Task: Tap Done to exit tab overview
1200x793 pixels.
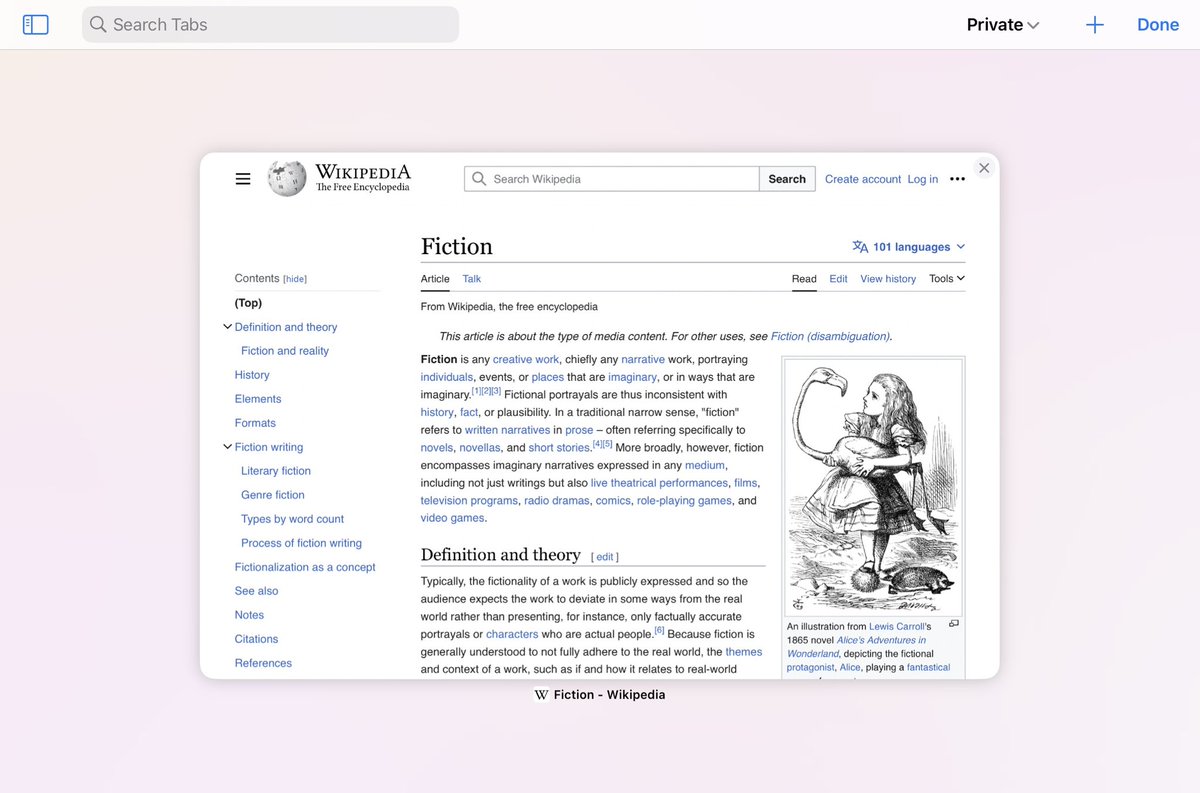Action: (1158, 25)
